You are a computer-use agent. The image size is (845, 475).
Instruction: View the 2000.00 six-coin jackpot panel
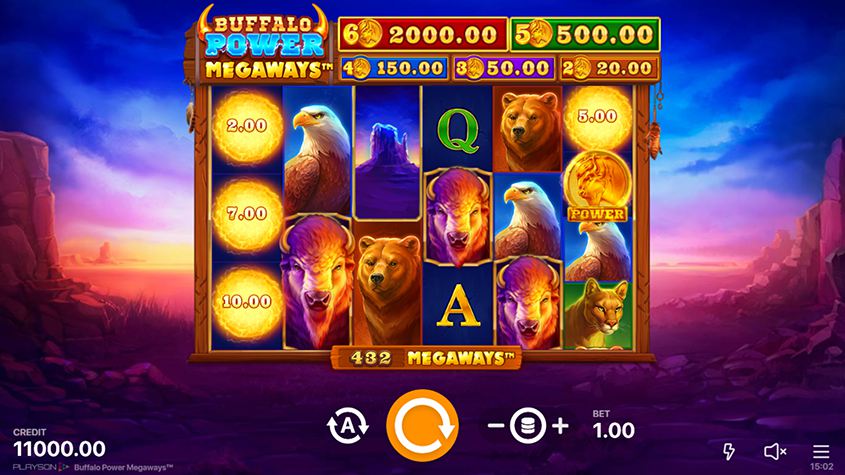[x=423, y=34]
